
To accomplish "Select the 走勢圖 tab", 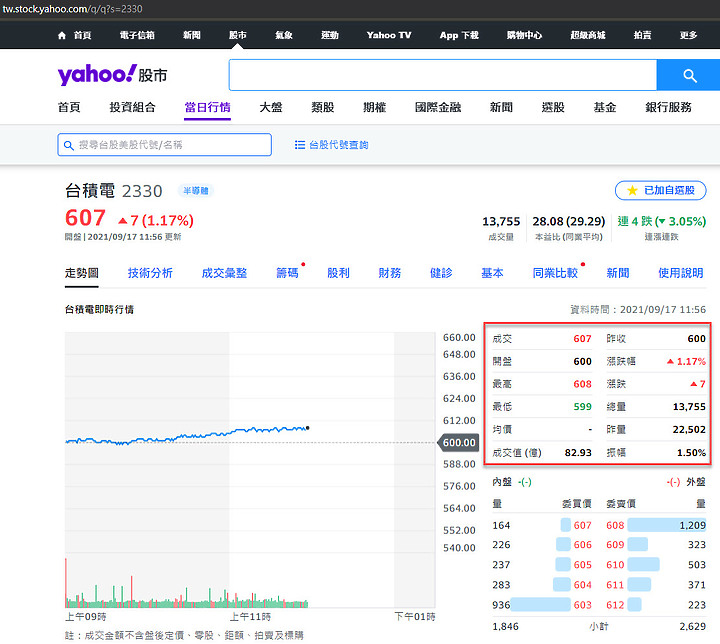I will [81, 273].
